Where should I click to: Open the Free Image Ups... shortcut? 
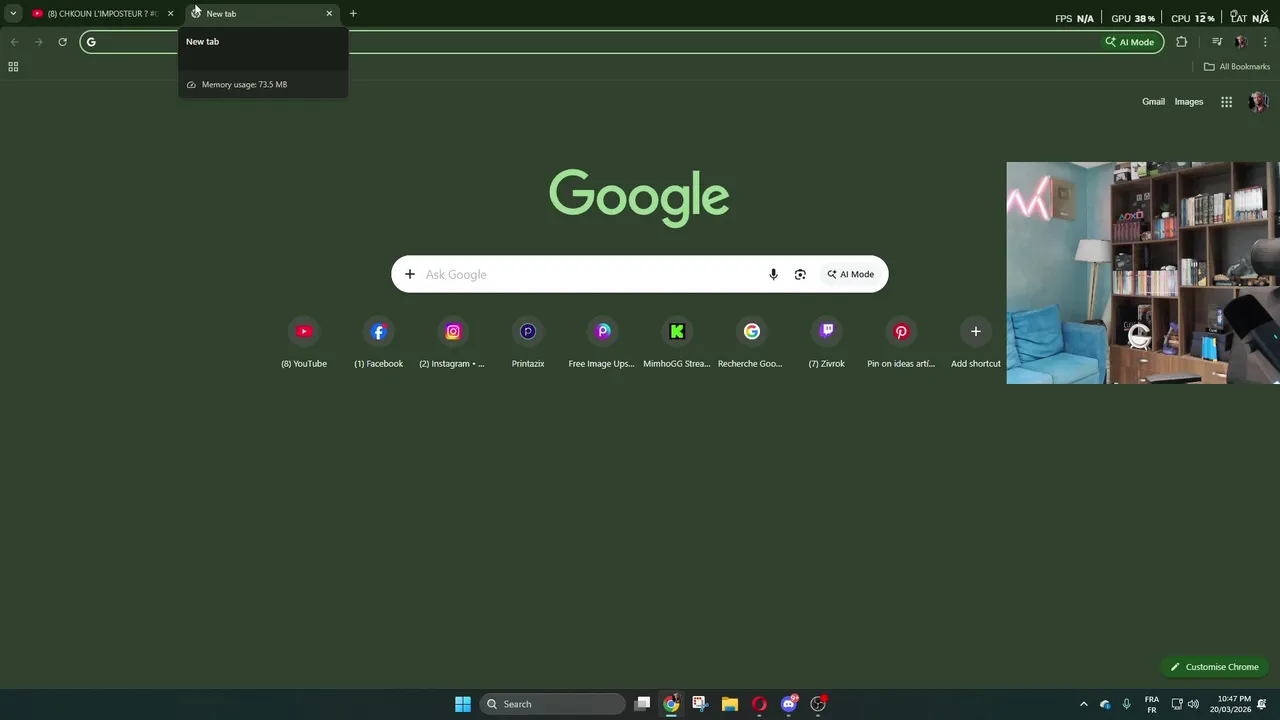coord(602,343)
